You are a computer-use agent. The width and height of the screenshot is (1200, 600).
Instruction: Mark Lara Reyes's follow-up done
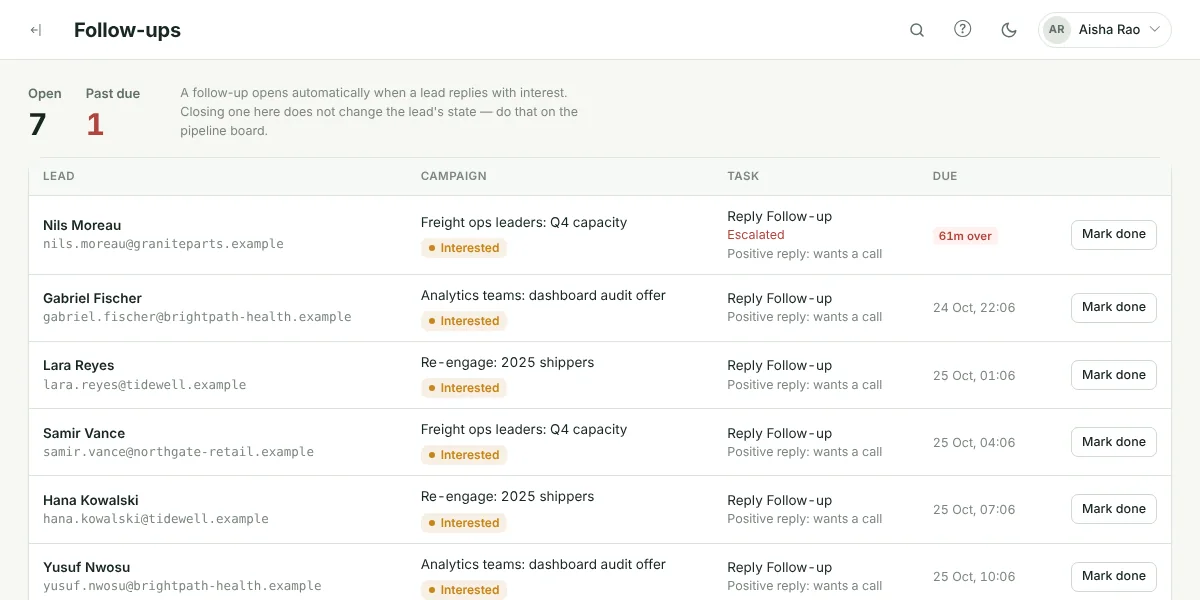[1114, 375]
